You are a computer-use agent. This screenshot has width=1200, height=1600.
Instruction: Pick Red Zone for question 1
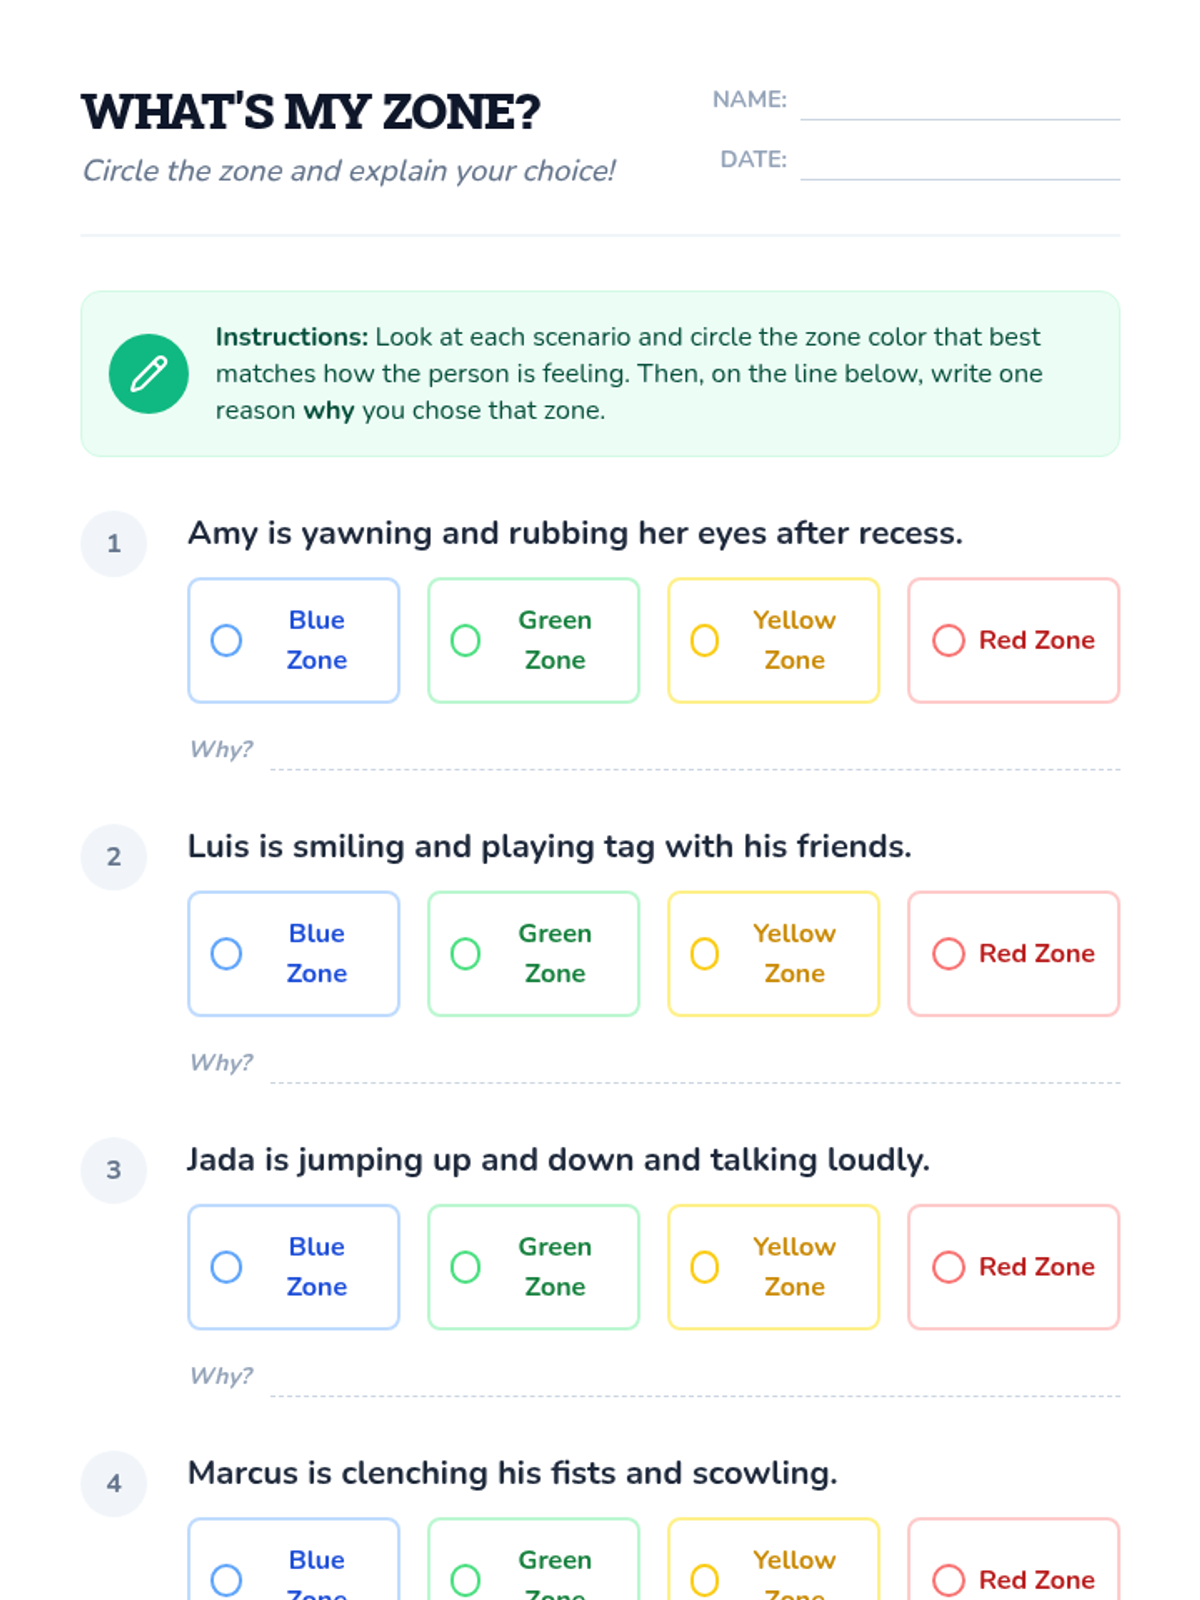1014,640
